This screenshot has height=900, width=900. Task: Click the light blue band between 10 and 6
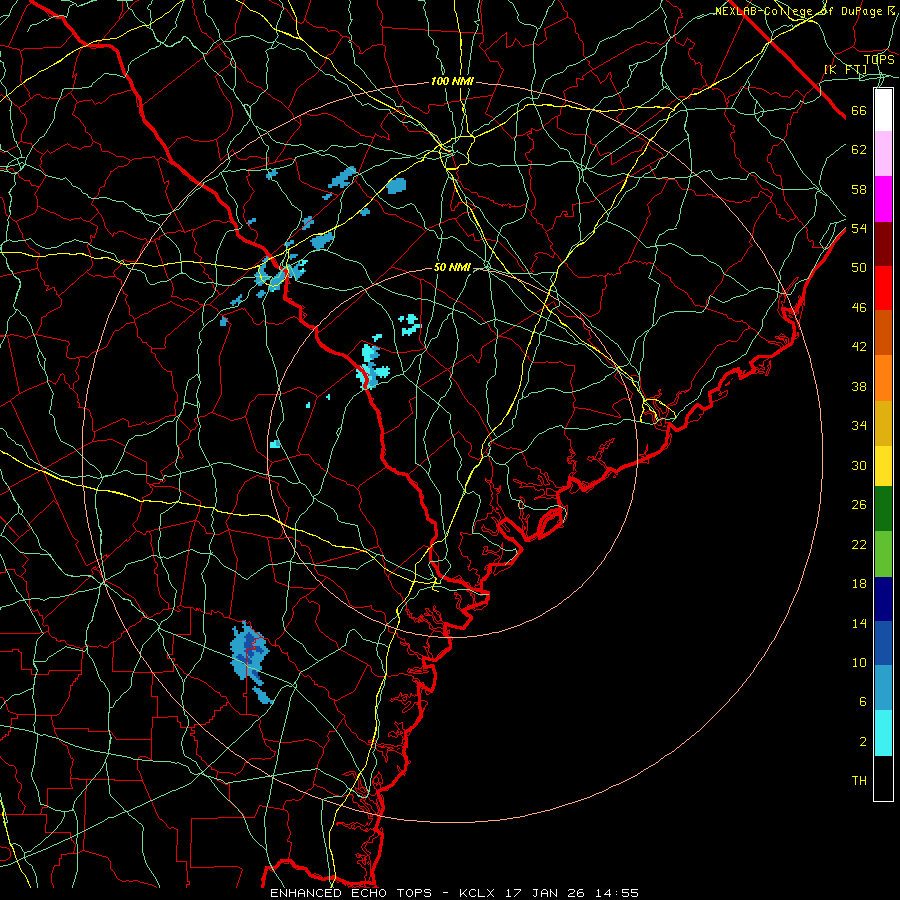coord(883,688)
